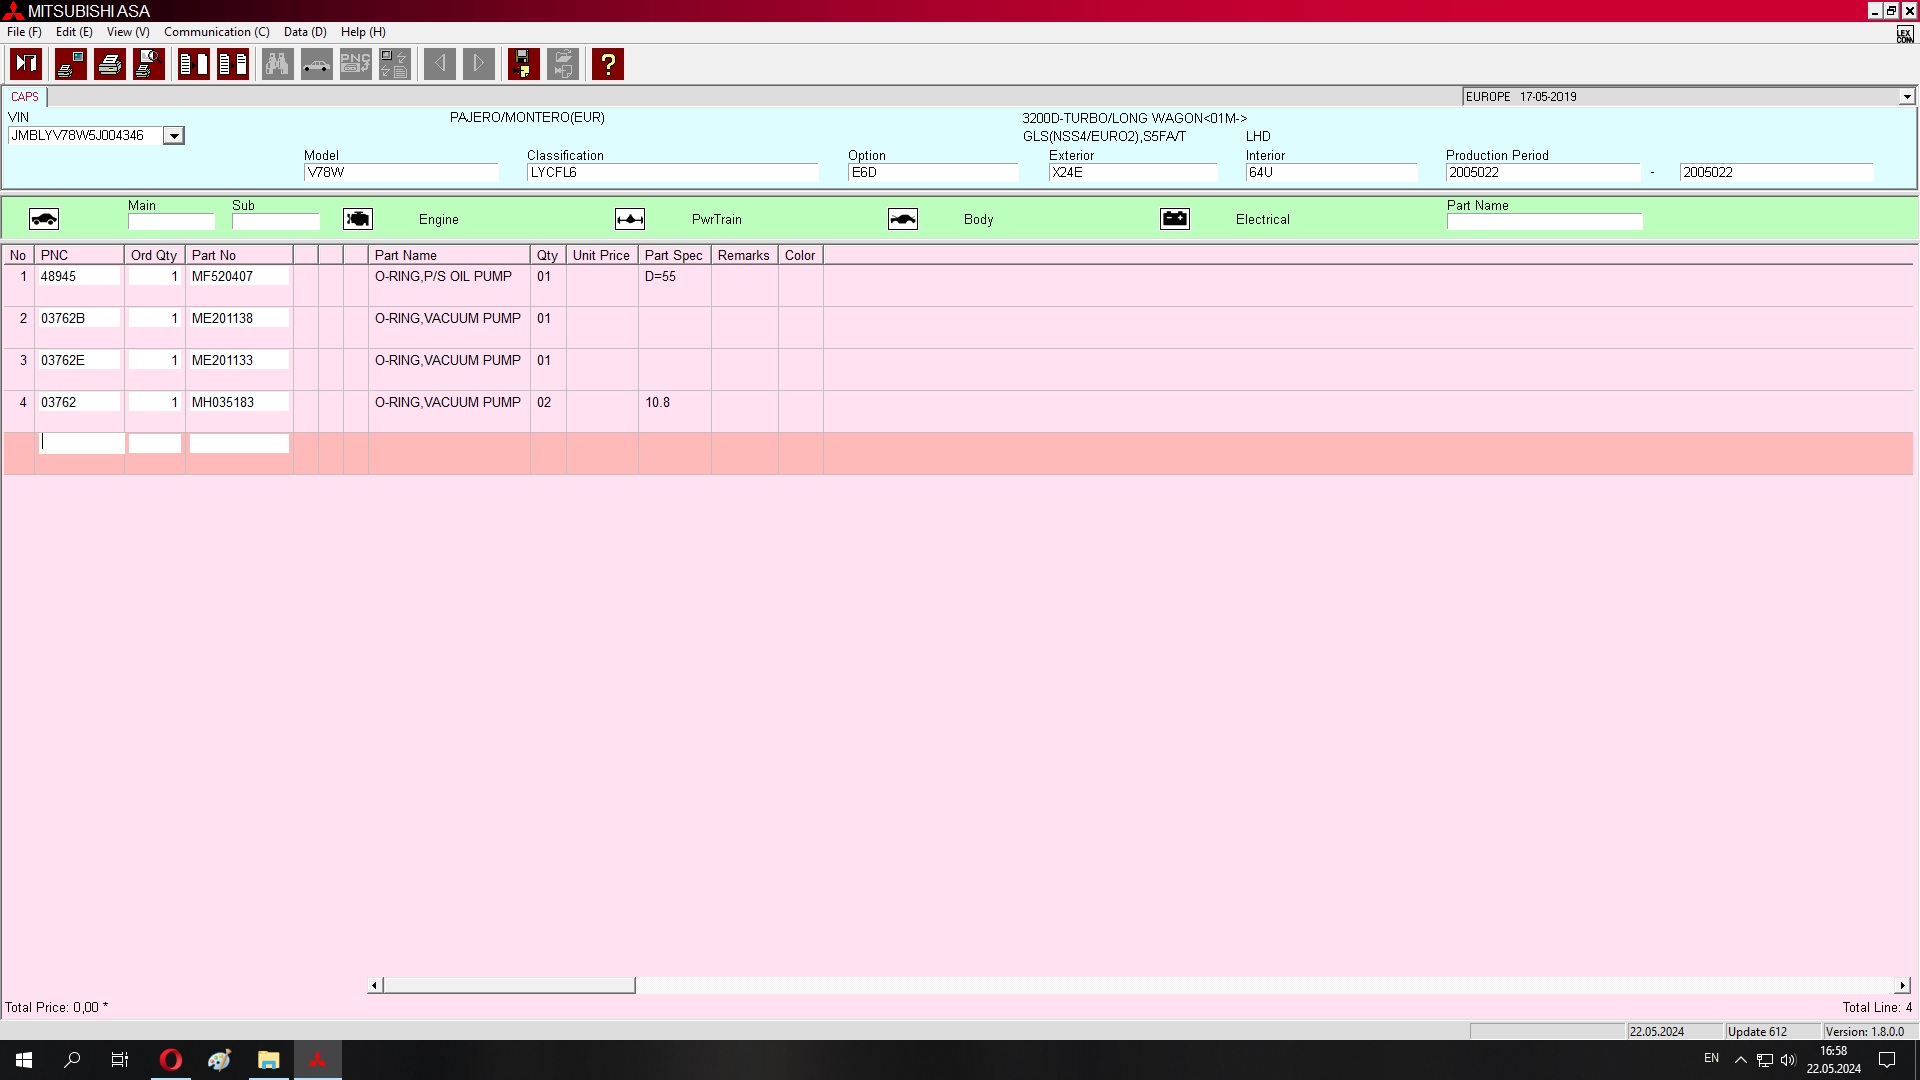
Task: Click the Exterior field X24E
Action: [x=1133, y=173]
